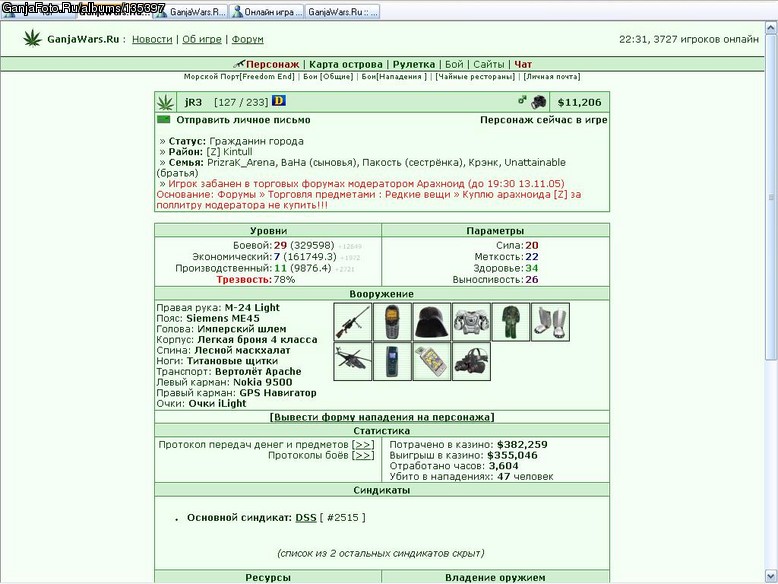Viewport: 778px width, 584px height.
Task: Open the DSS syndicate link
Action: (x=306, y=518)
